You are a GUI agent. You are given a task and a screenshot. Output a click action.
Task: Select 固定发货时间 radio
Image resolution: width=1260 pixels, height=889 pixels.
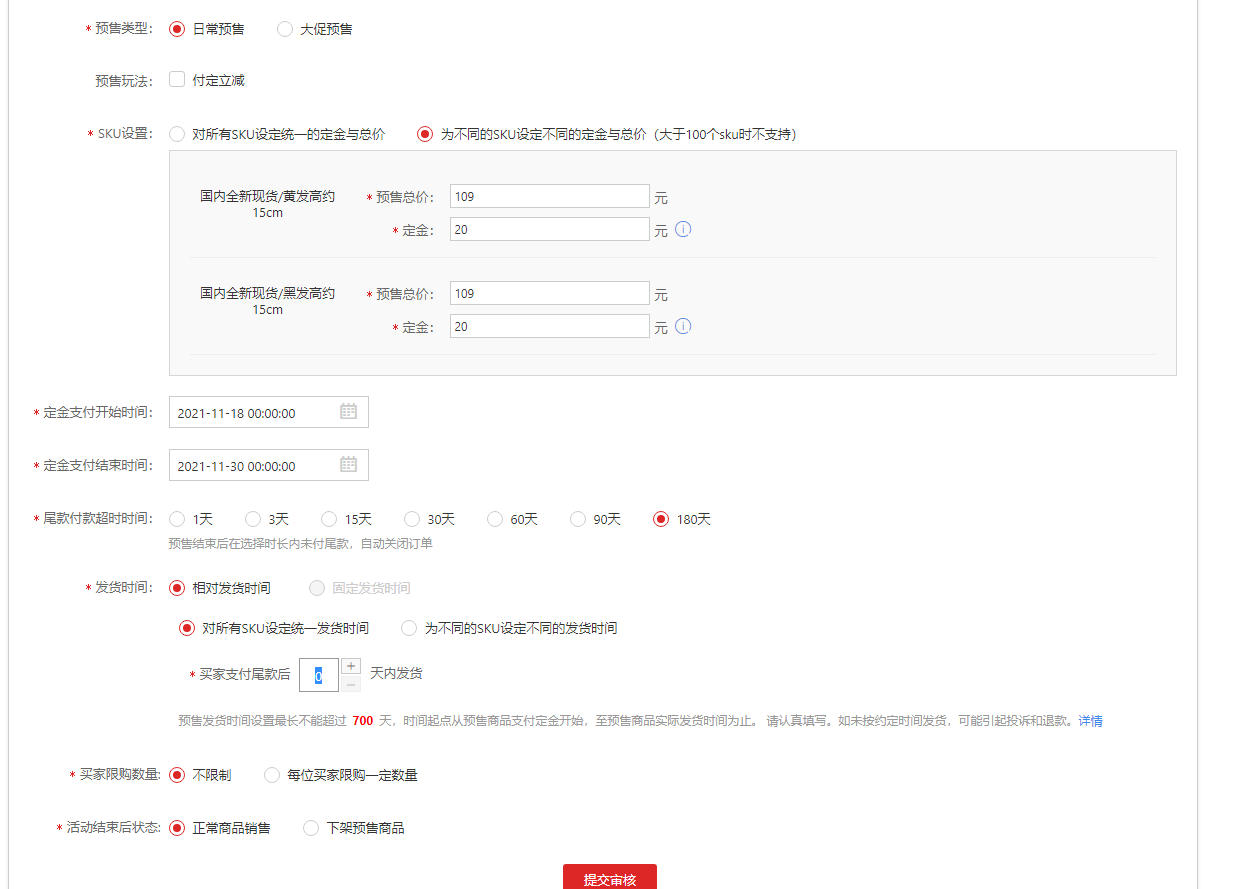[x=317, y=587]
